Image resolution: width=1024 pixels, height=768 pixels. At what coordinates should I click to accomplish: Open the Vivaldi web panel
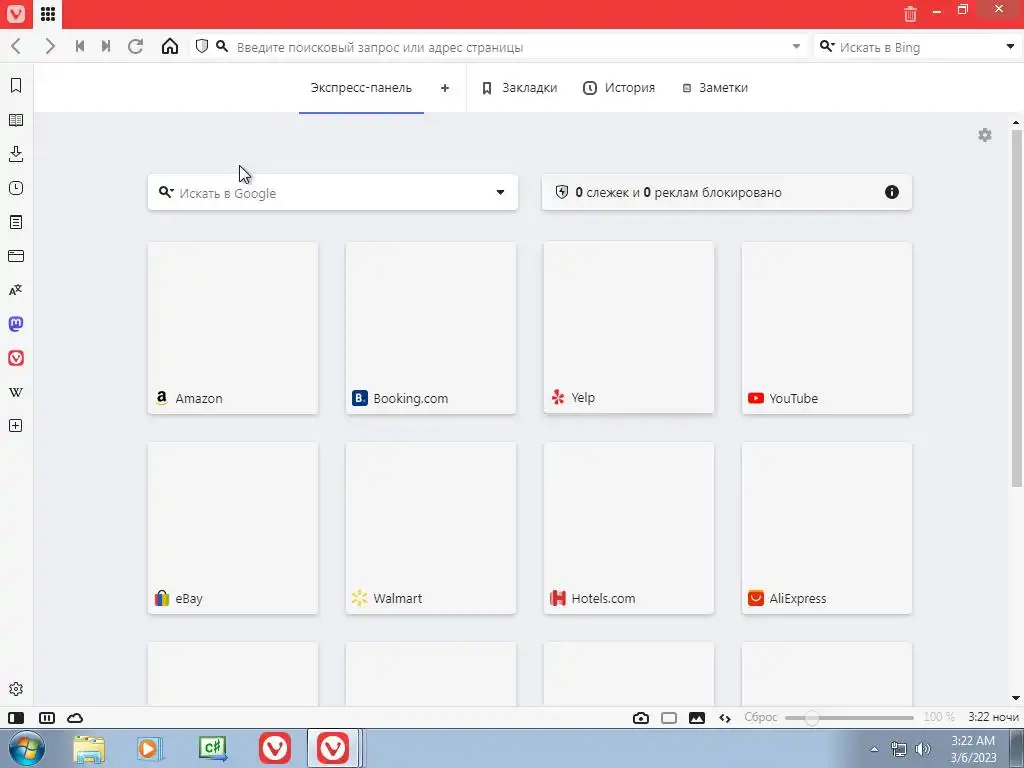pyautogui.click(x=16, y=358)
